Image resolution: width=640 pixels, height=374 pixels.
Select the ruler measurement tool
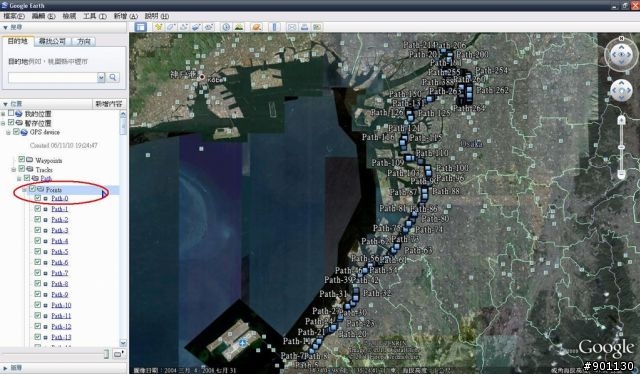pyautogui.click(x=275, y=27)
